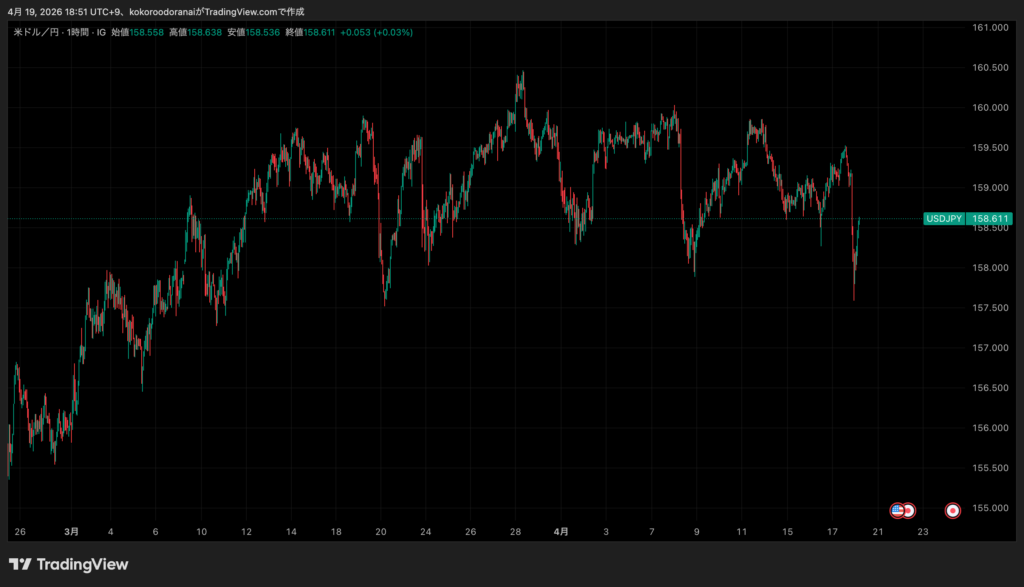This screenshot has height=587, width=1024.
Task: Select the 1時間 interval label in legend
Action: [x=78, y=32]
